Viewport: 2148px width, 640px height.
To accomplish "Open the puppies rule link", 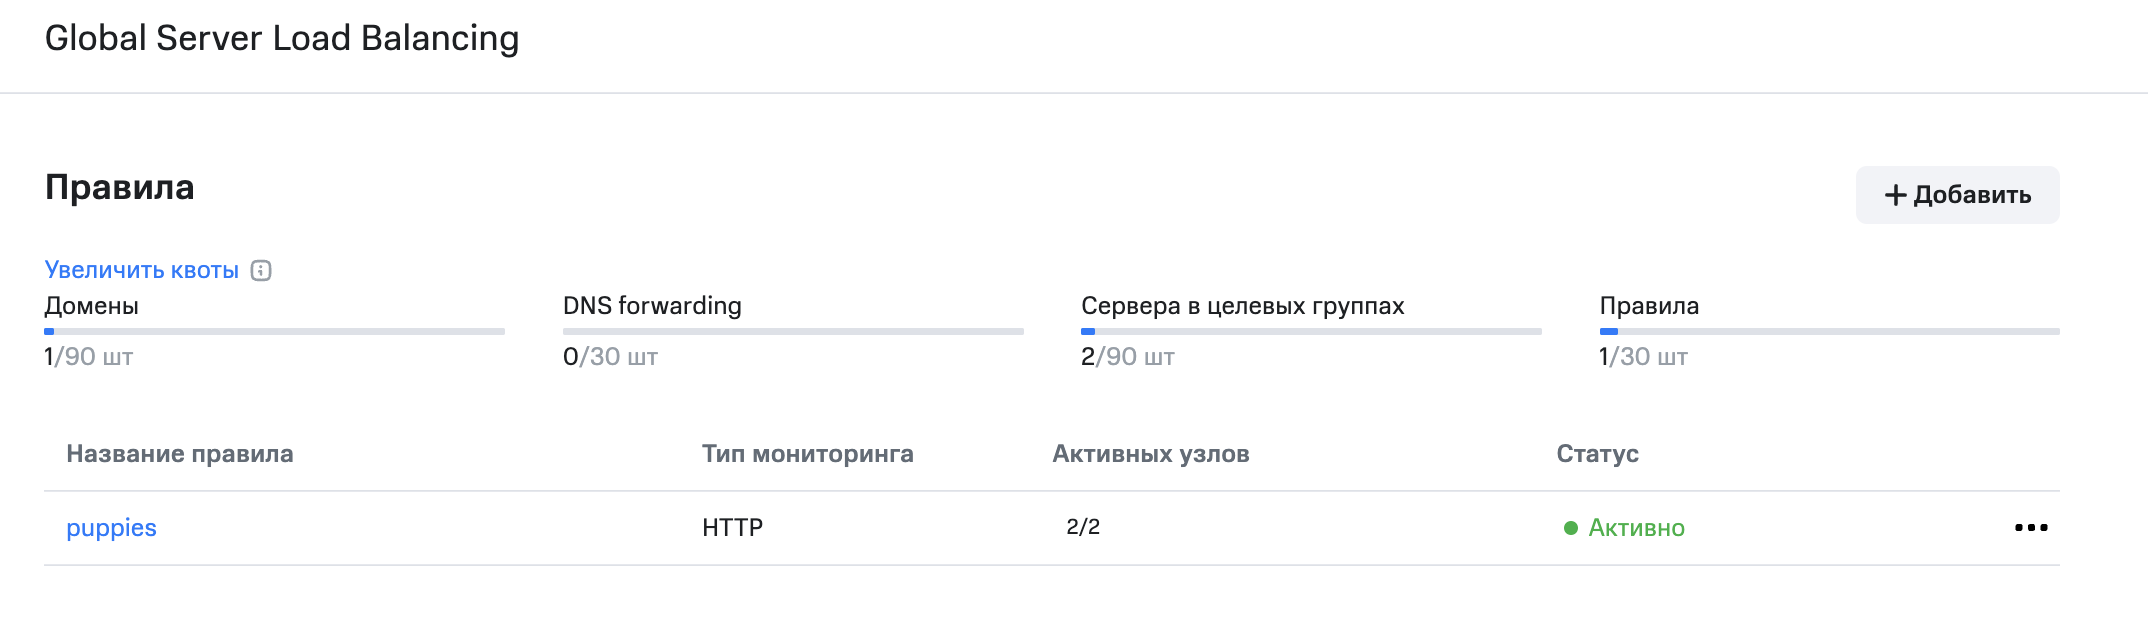I will 111,528.
